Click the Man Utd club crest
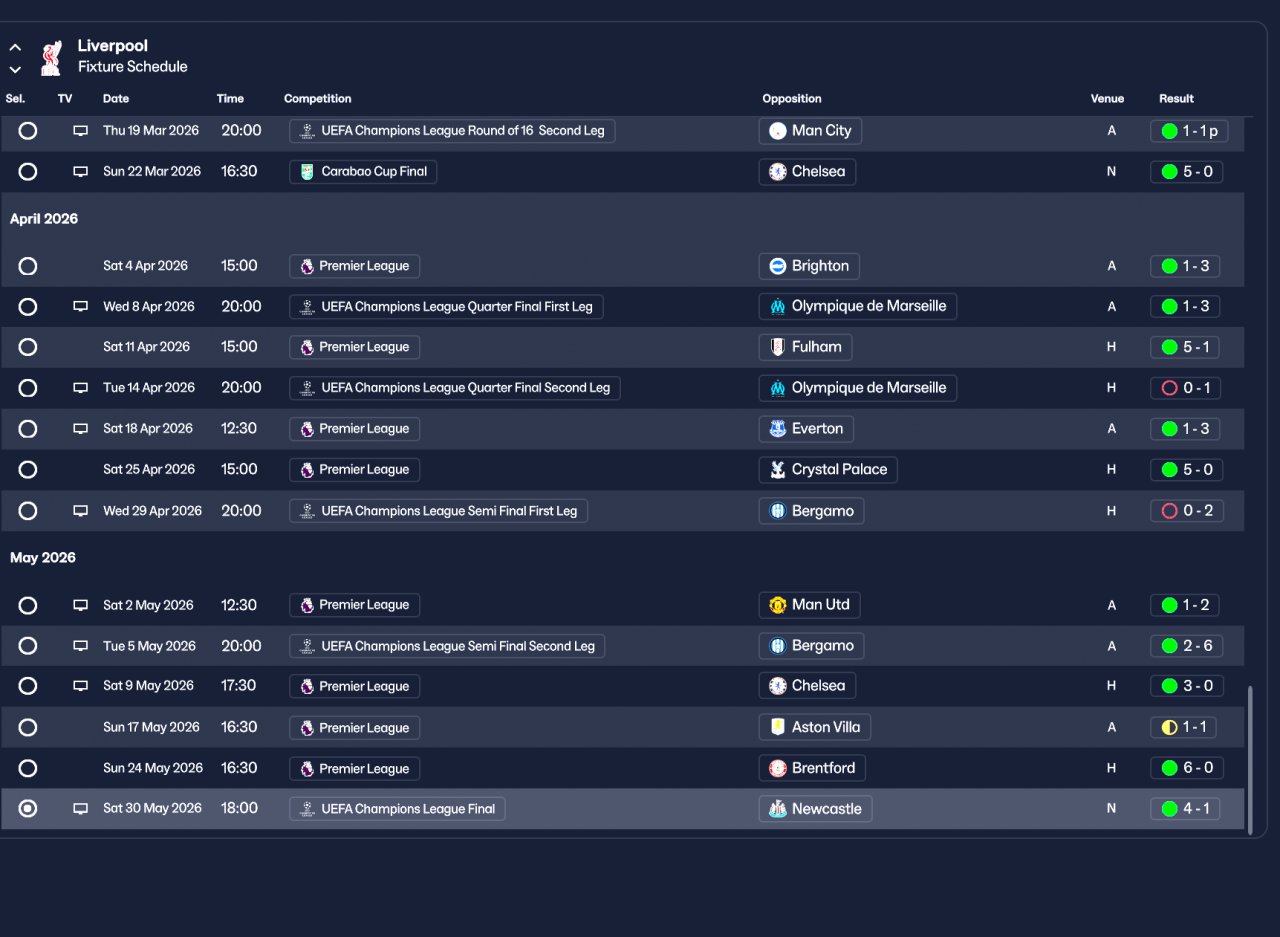Screen dimensions: 1280x937 click(x=778, y=605)
